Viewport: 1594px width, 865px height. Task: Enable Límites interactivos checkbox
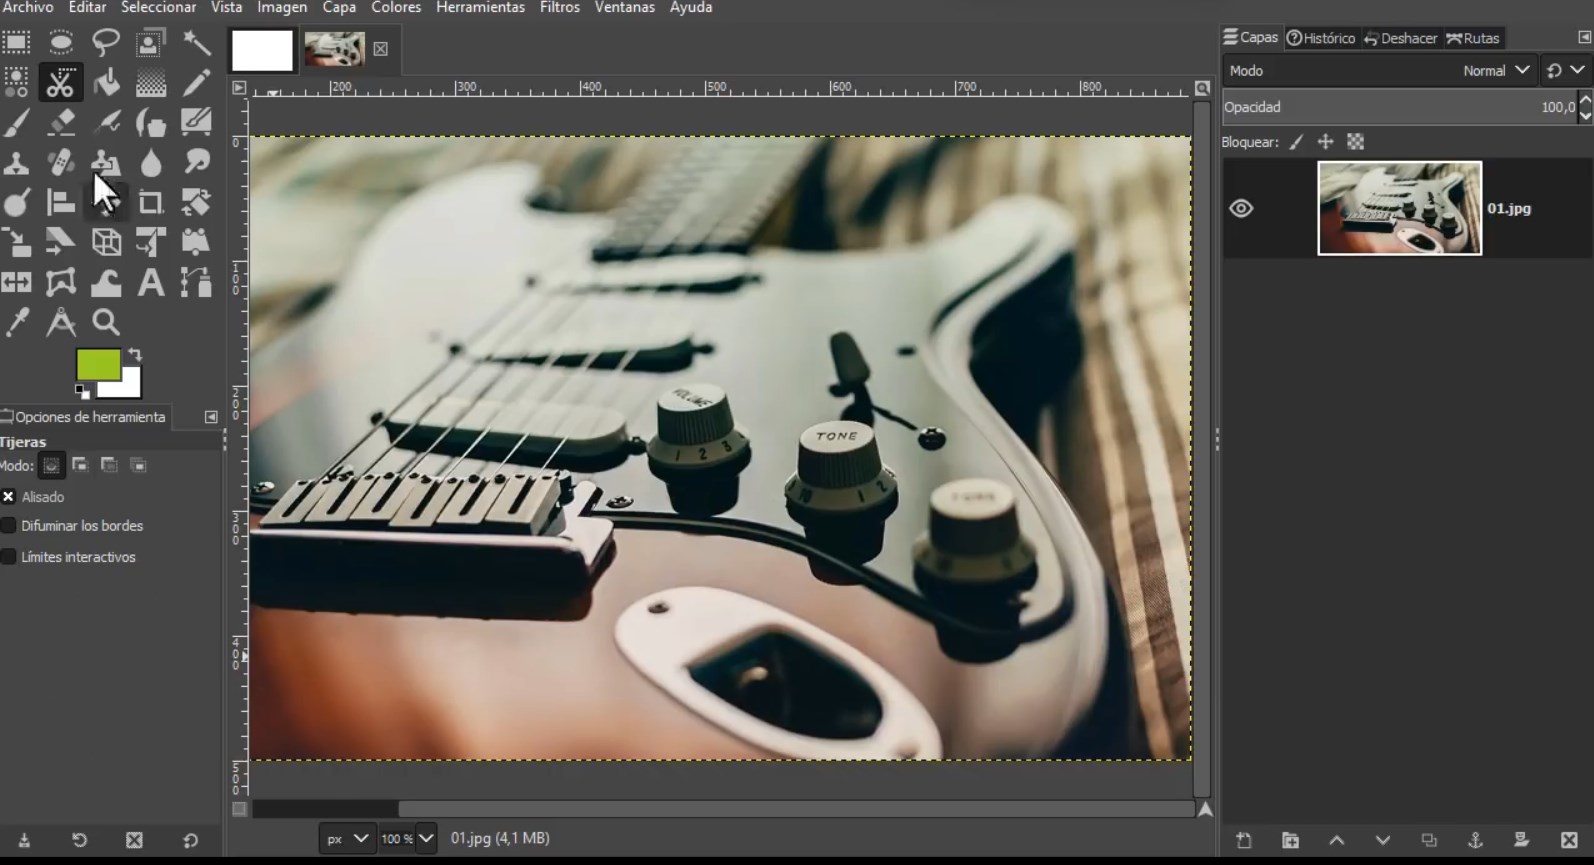(x=8, y=556)
